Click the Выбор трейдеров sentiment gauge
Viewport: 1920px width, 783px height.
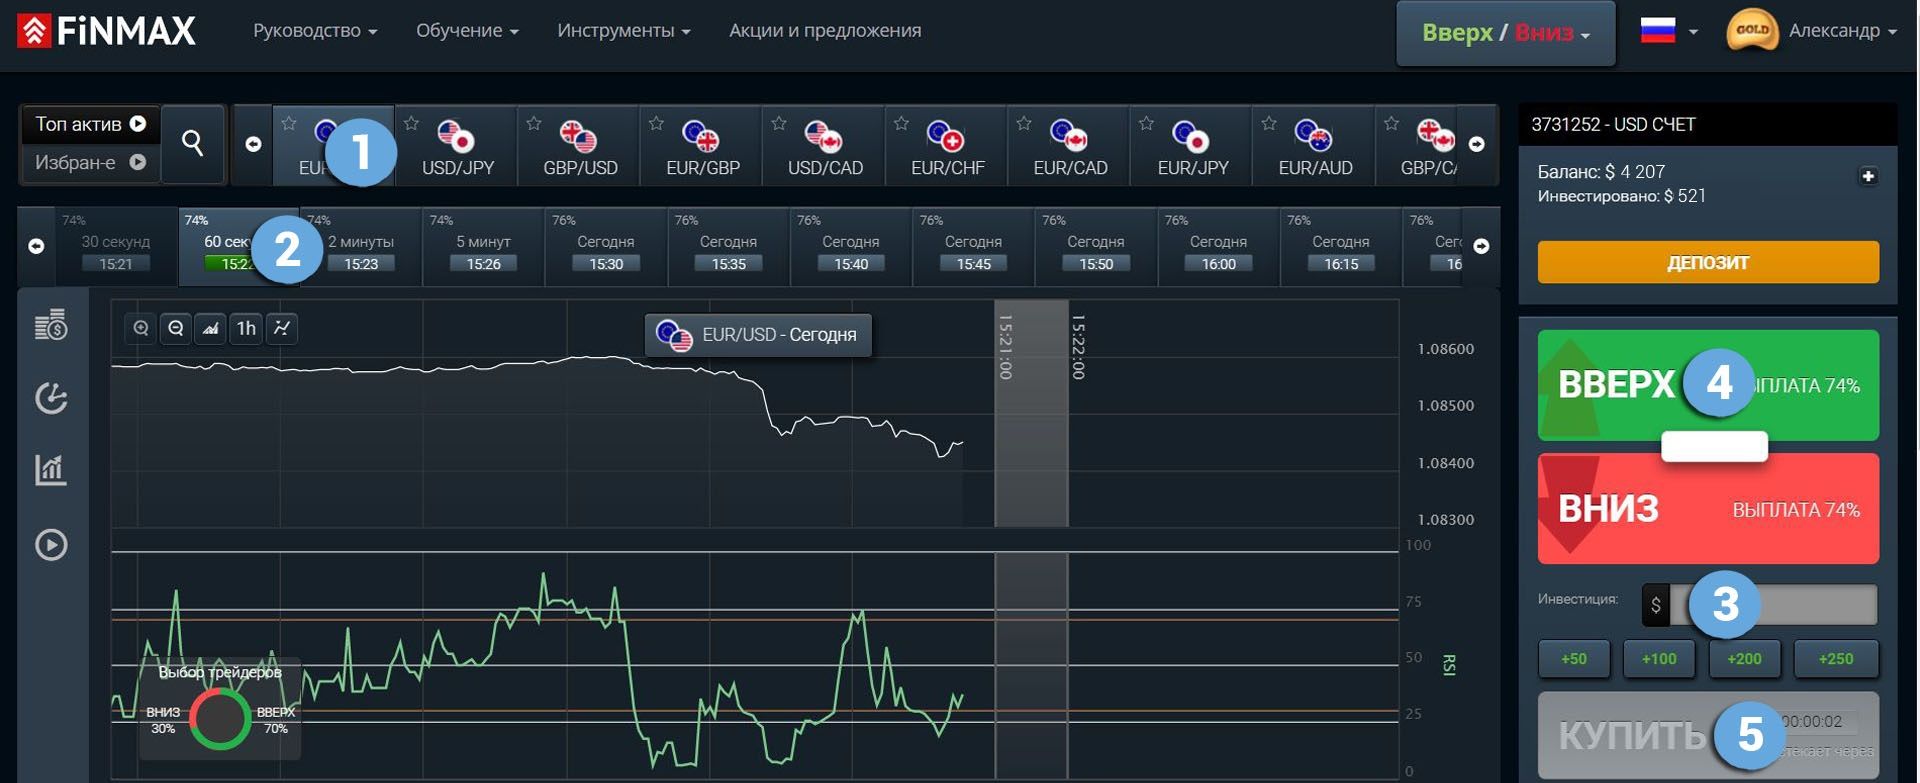220,708
